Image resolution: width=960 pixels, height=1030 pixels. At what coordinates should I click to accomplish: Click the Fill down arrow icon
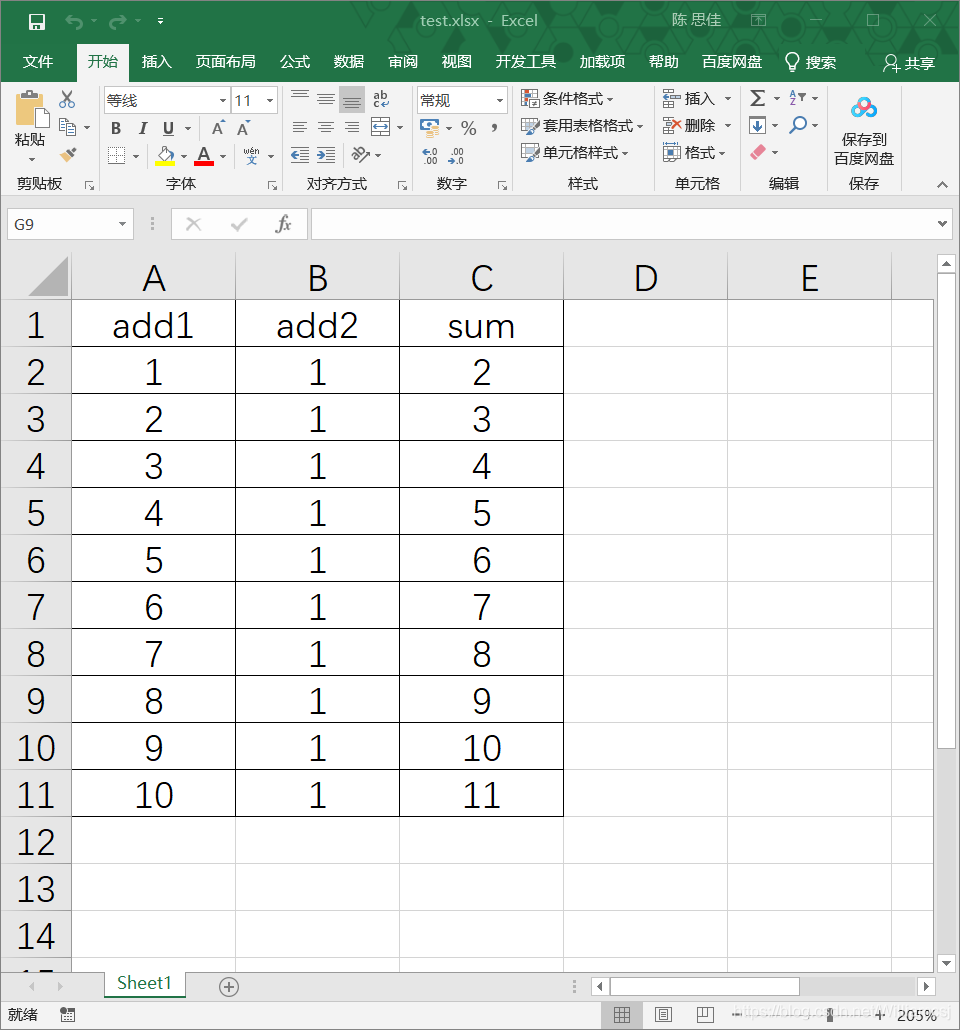[x=757, y=125]
